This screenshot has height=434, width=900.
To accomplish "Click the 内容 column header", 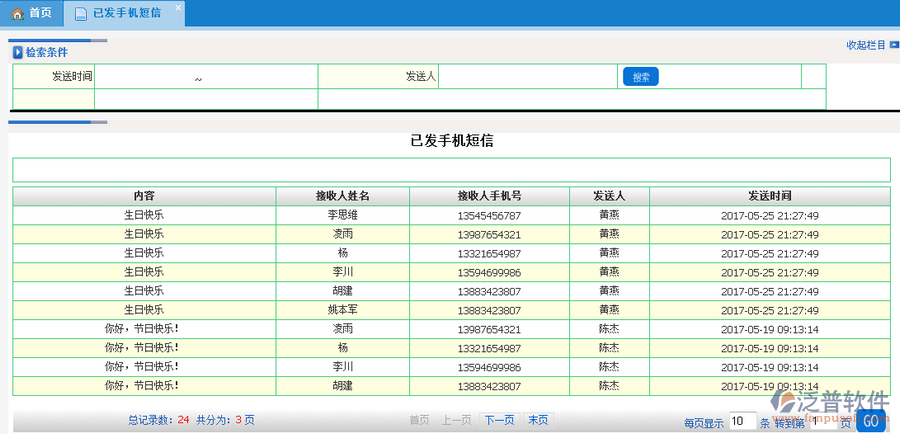I will [x=144, y=196].
